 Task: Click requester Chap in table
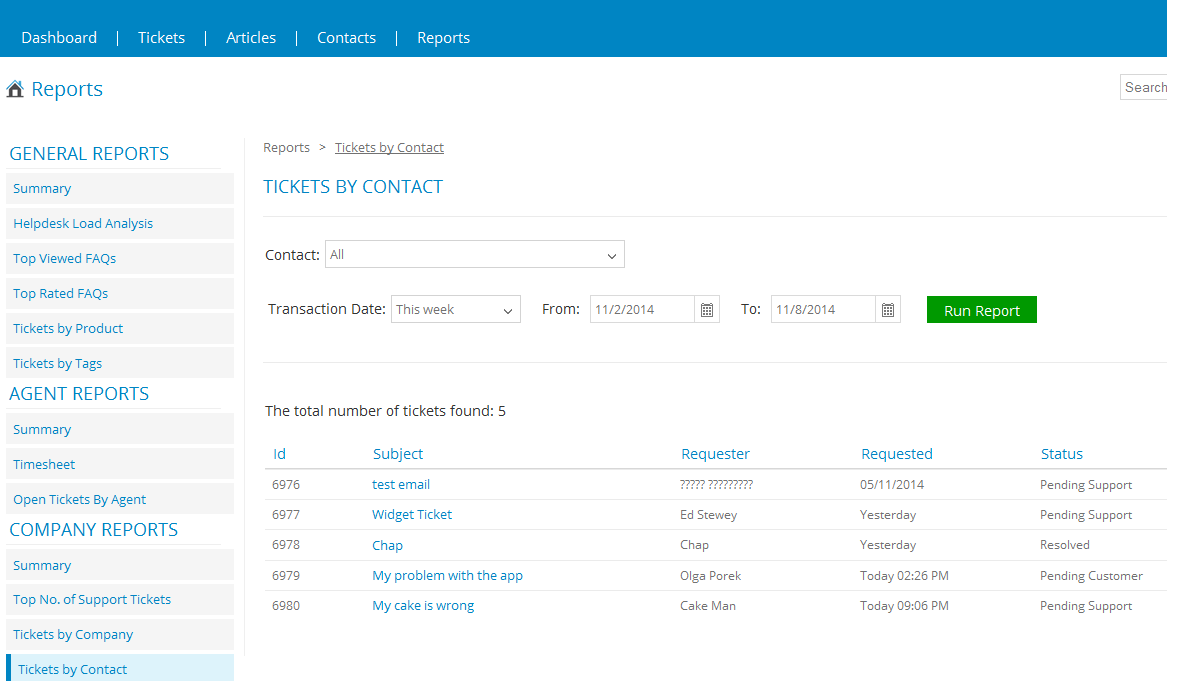pos(694,545)
